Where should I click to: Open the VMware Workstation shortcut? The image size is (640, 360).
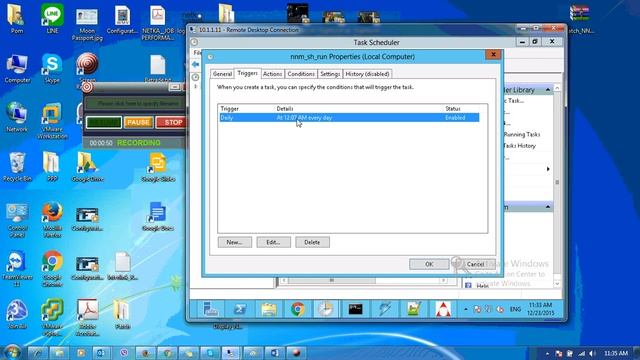click(x=52, y=120)
